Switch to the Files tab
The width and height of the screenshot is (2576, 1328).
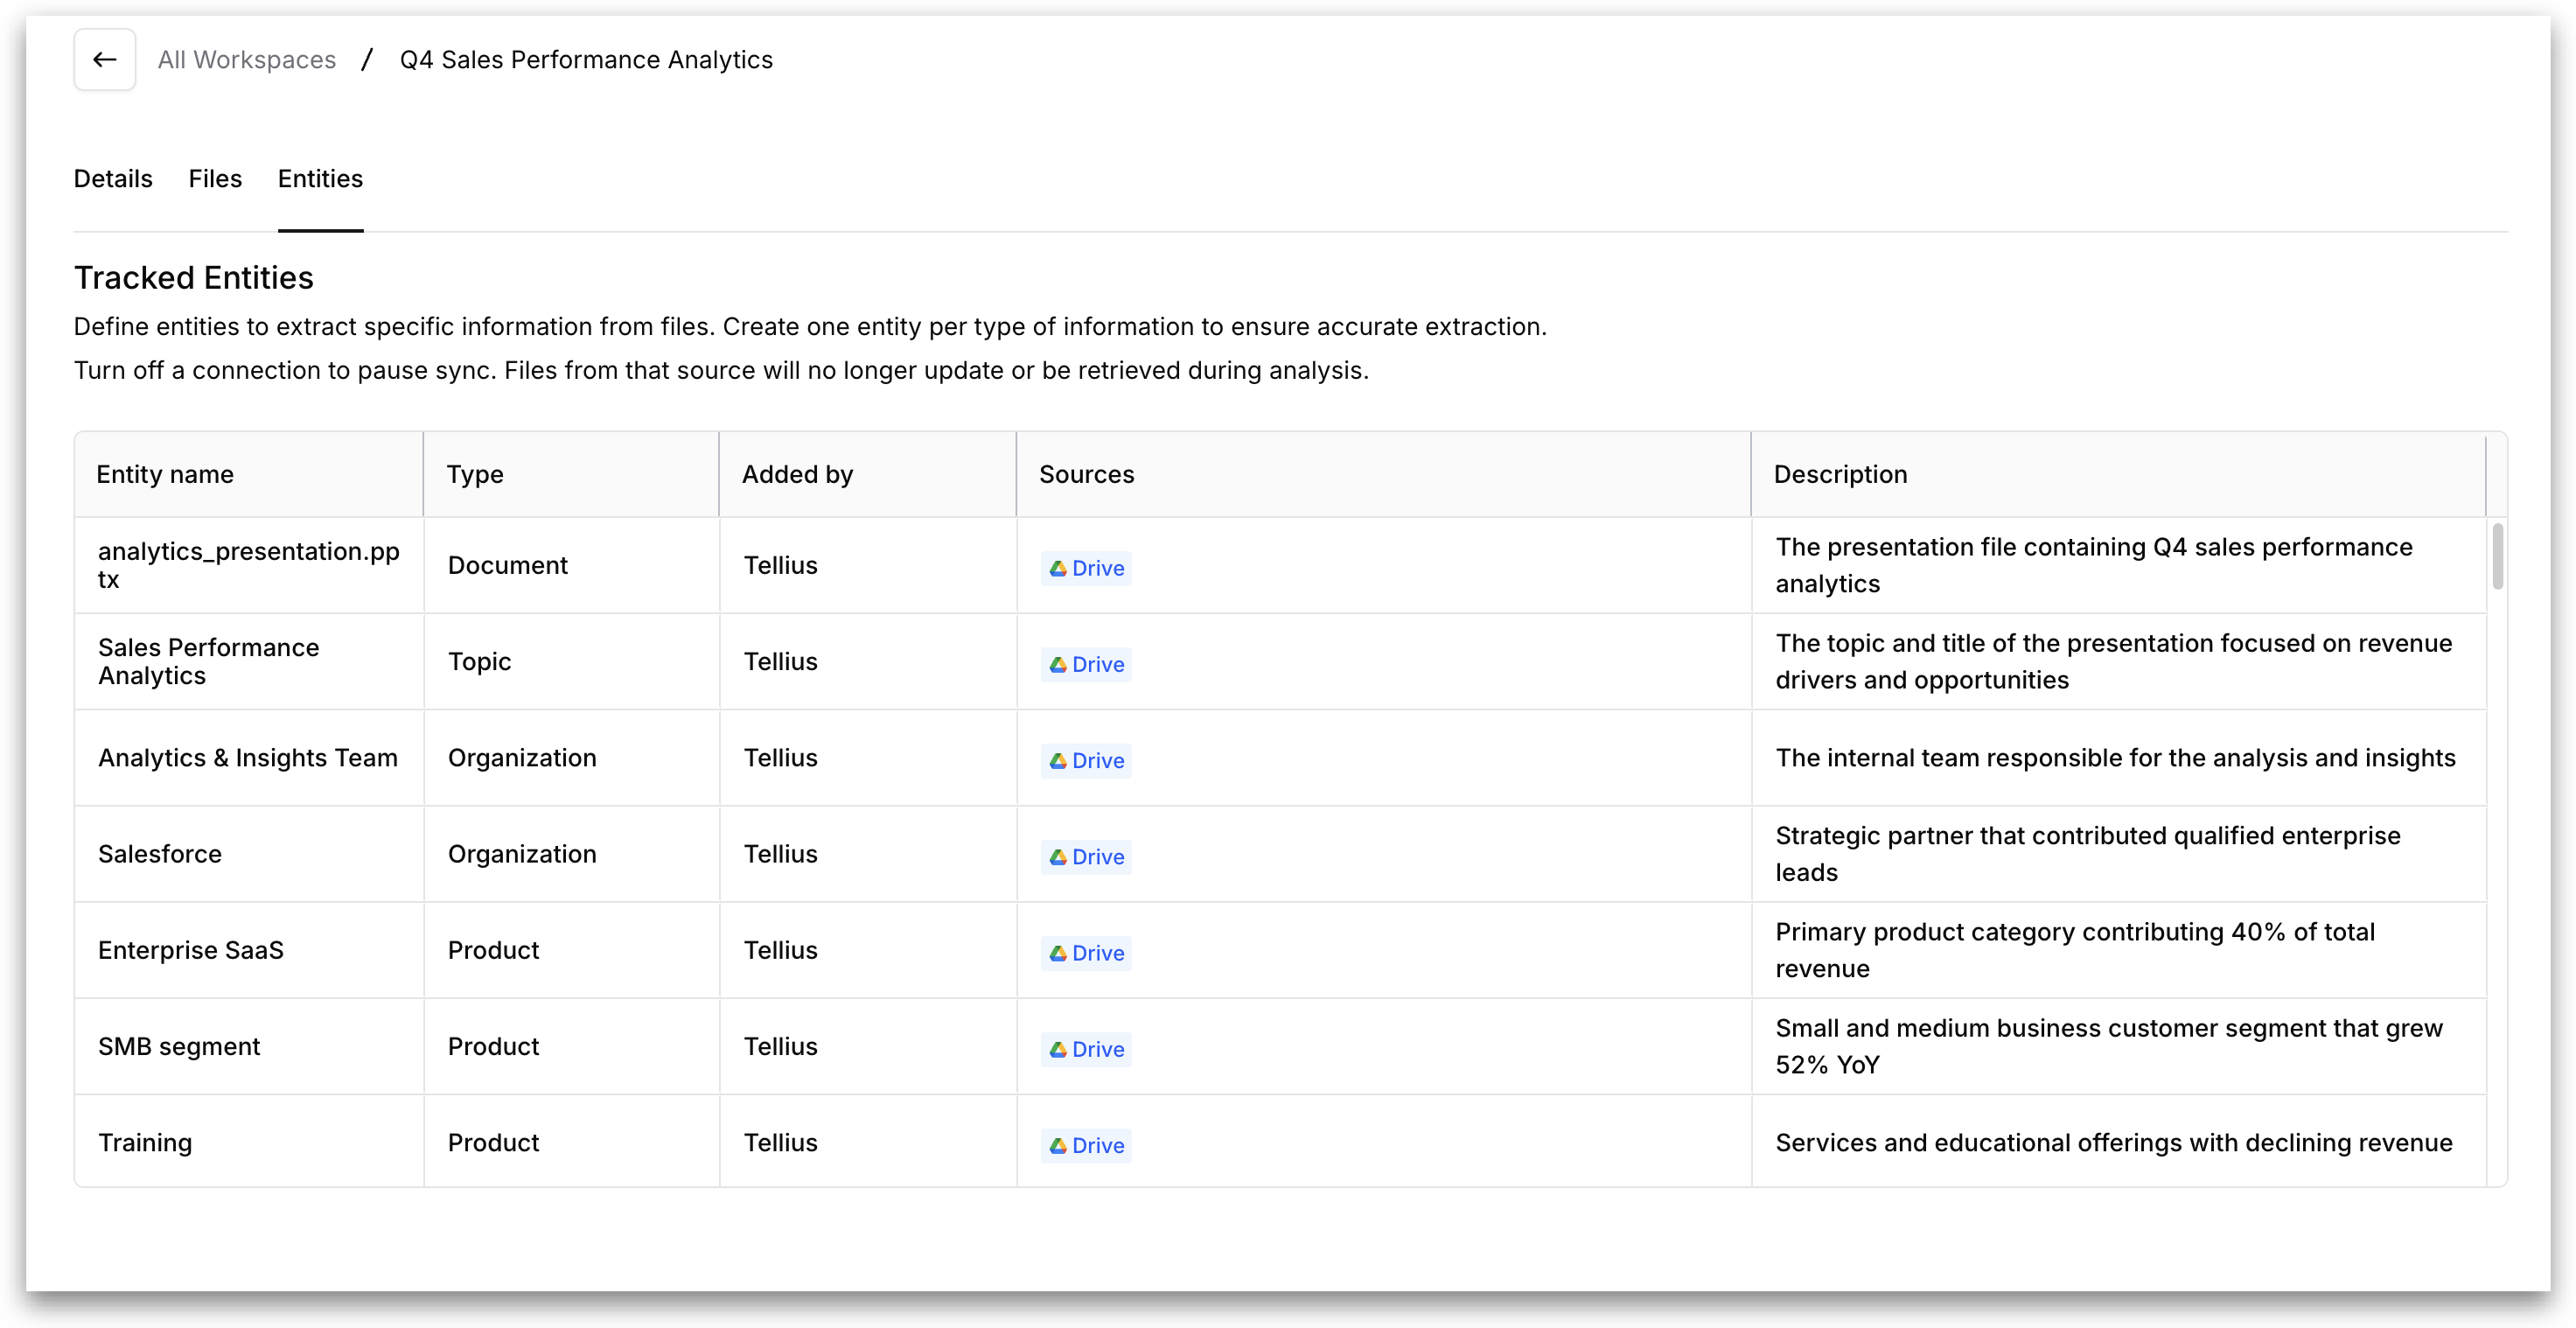215,179
